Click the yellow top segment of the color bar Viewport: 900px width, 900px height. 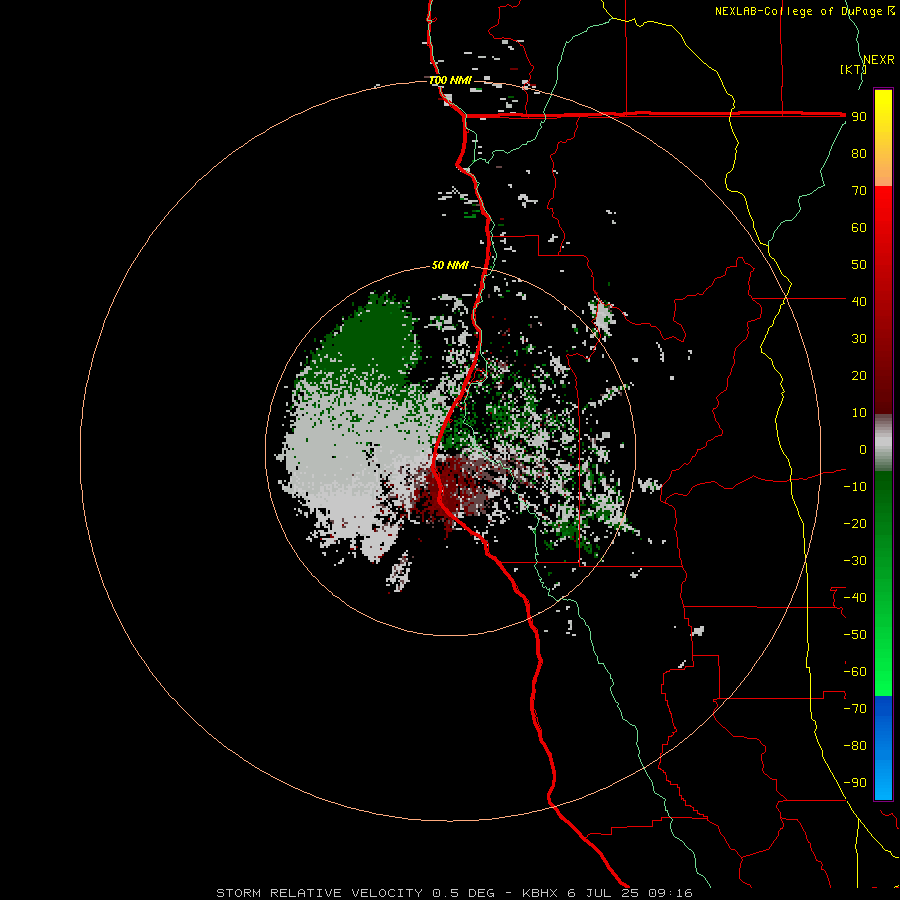pyautogui.click(x=883, y=138)
